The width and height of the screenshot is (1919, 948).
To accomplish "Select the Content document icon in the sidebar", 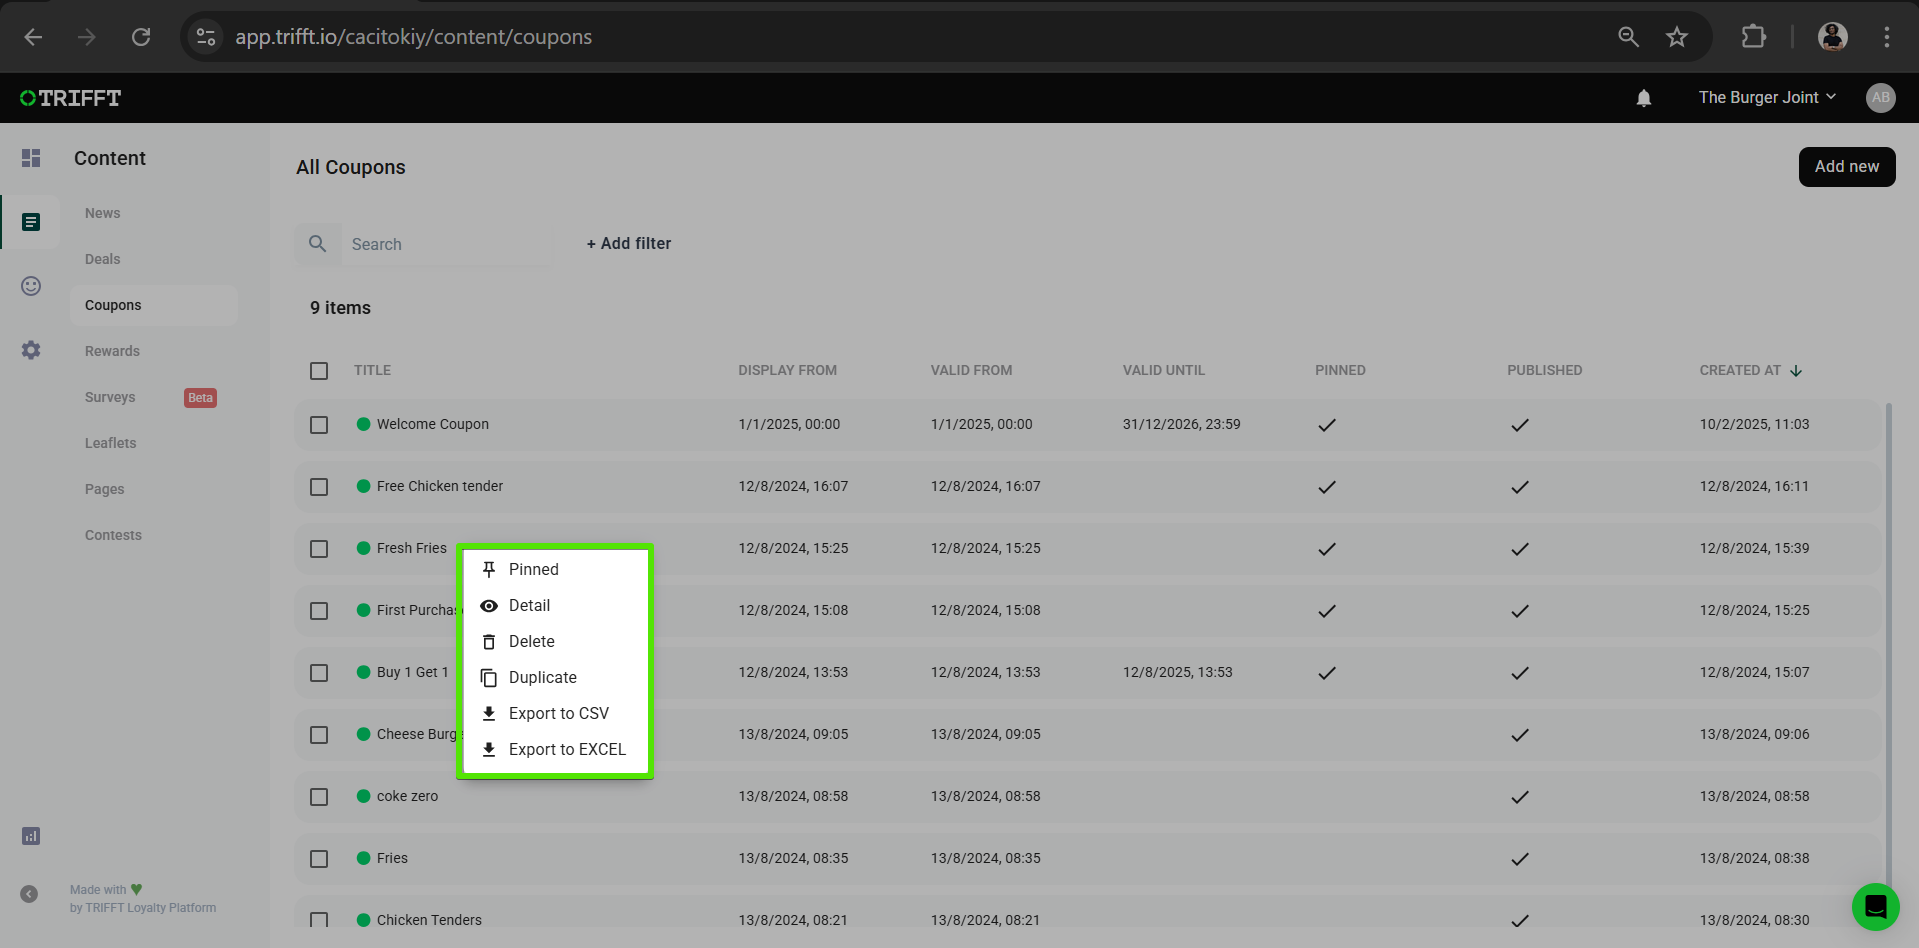I will [x=31, y=222].
